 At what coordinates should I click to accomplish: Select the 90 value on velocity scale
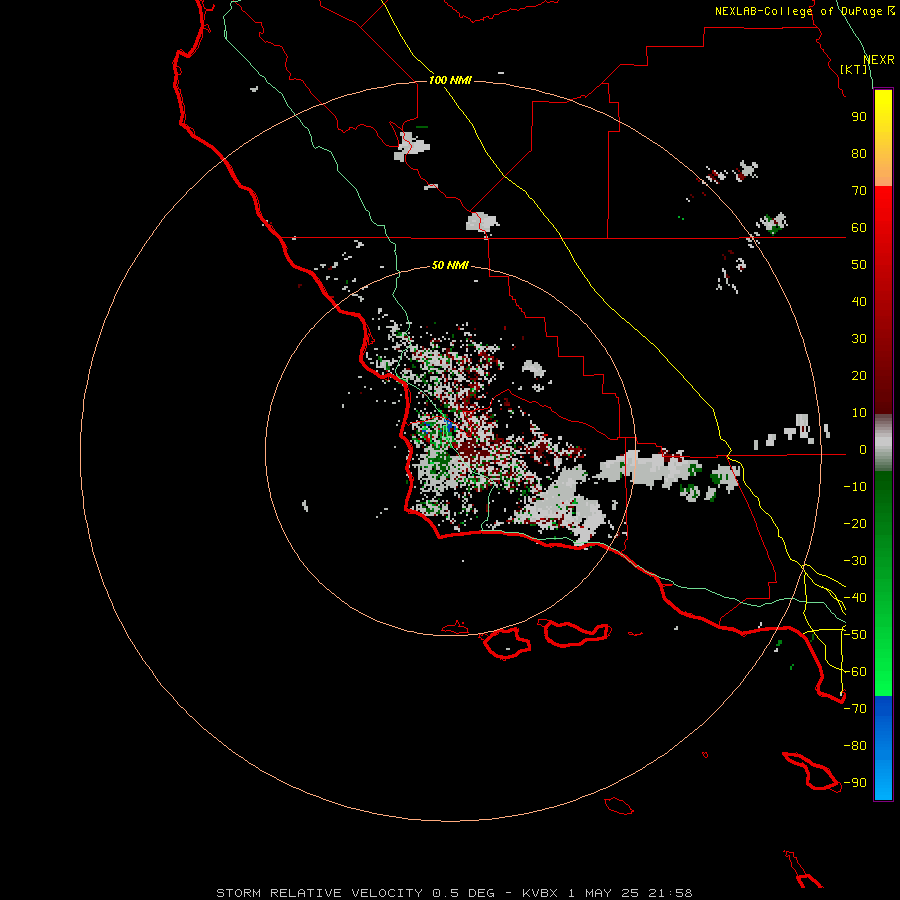859,117
